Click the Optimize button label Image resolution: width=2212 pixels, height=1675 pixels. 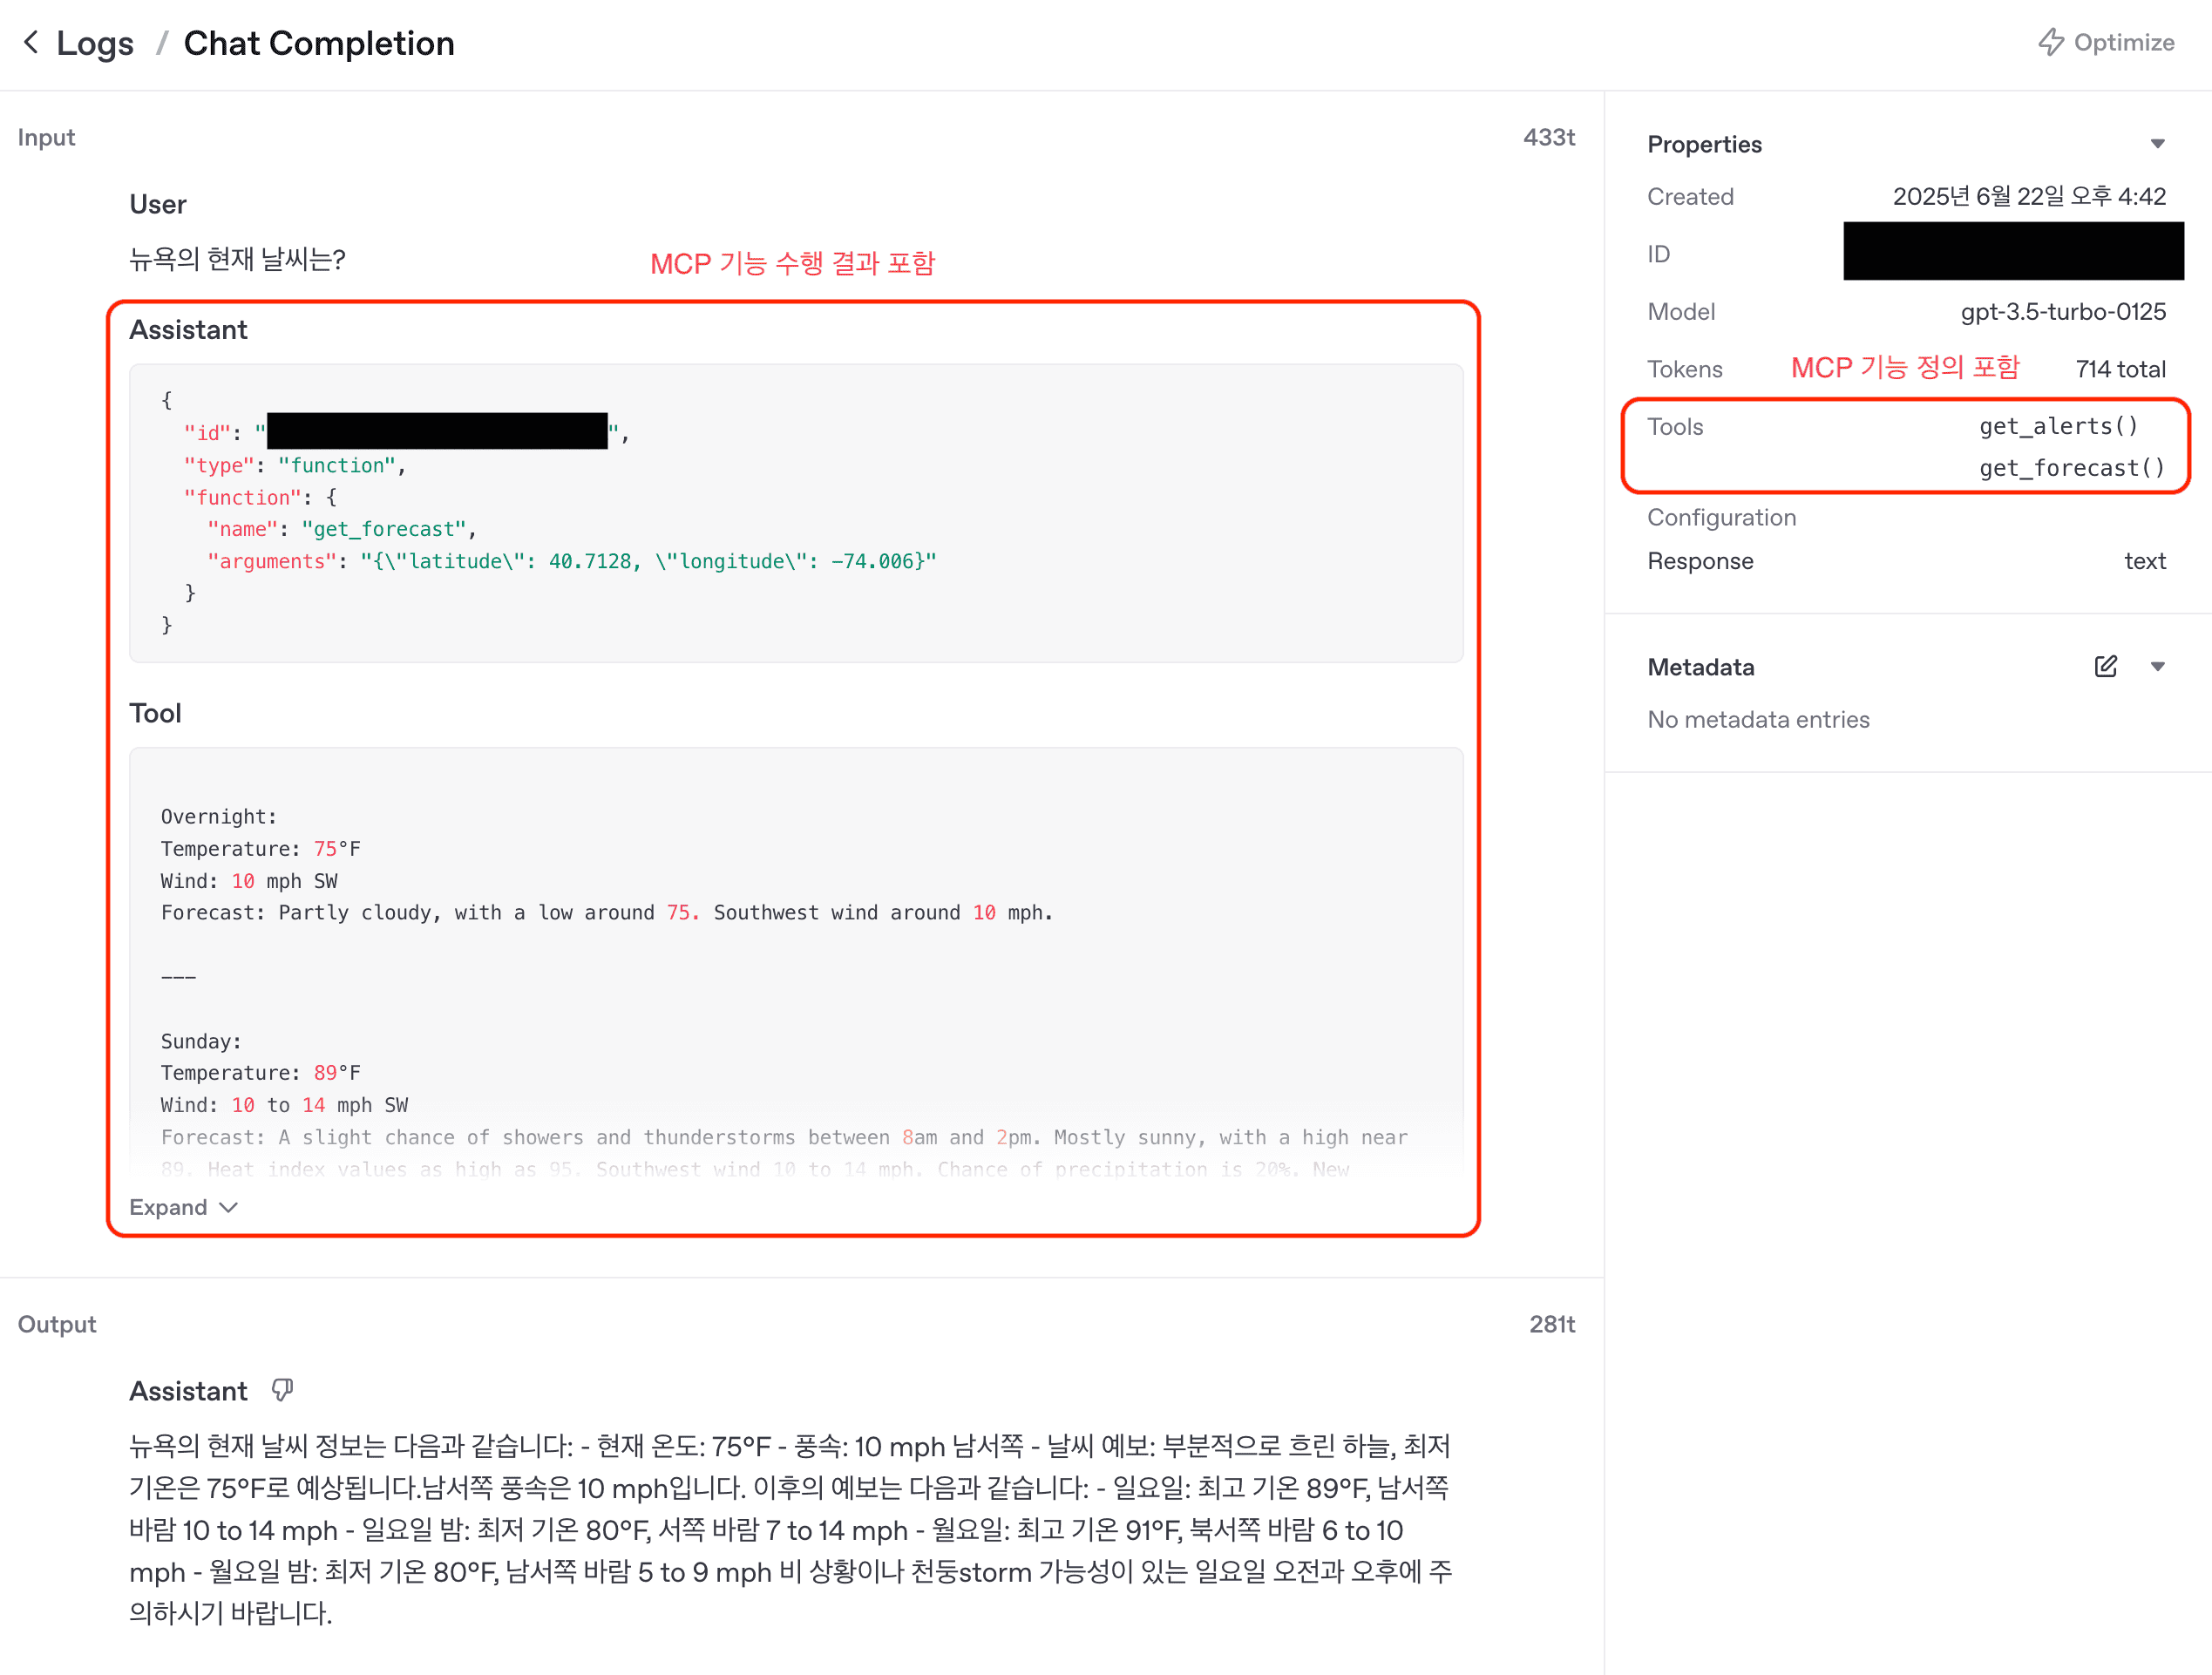click(2124, 42)
